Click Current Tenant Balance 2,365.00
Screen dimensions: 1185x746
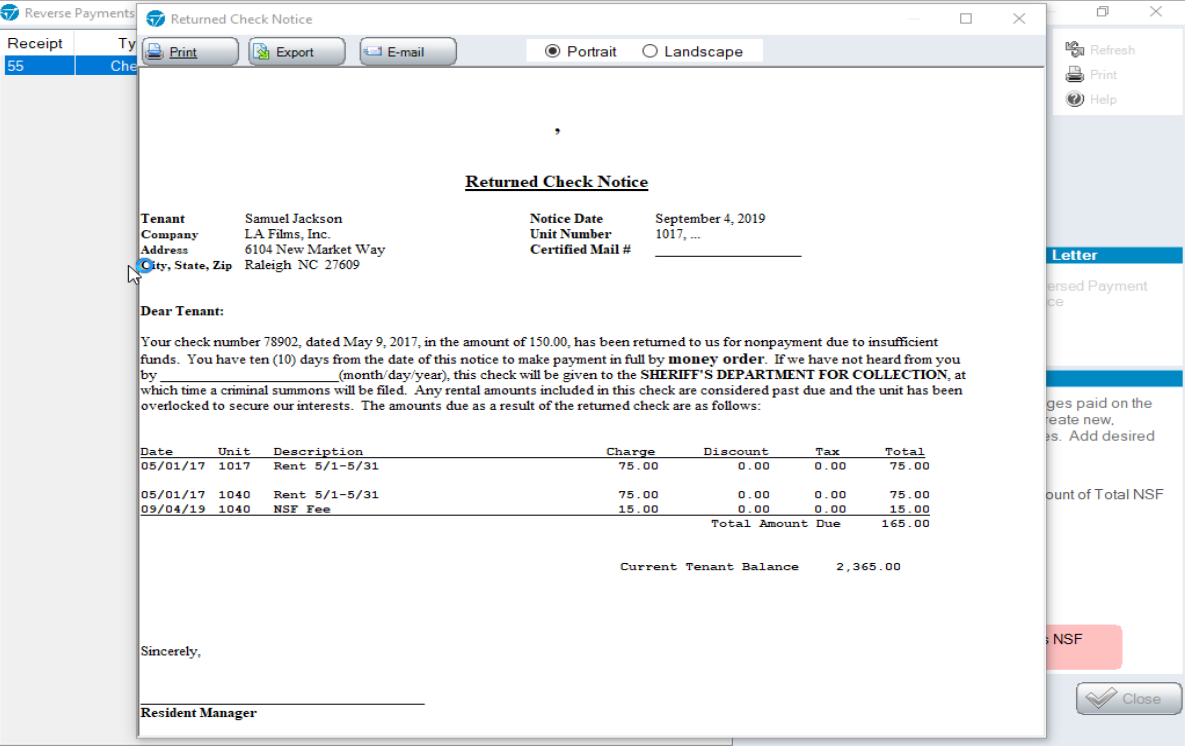pyautogui.click(x=868, y=567)
